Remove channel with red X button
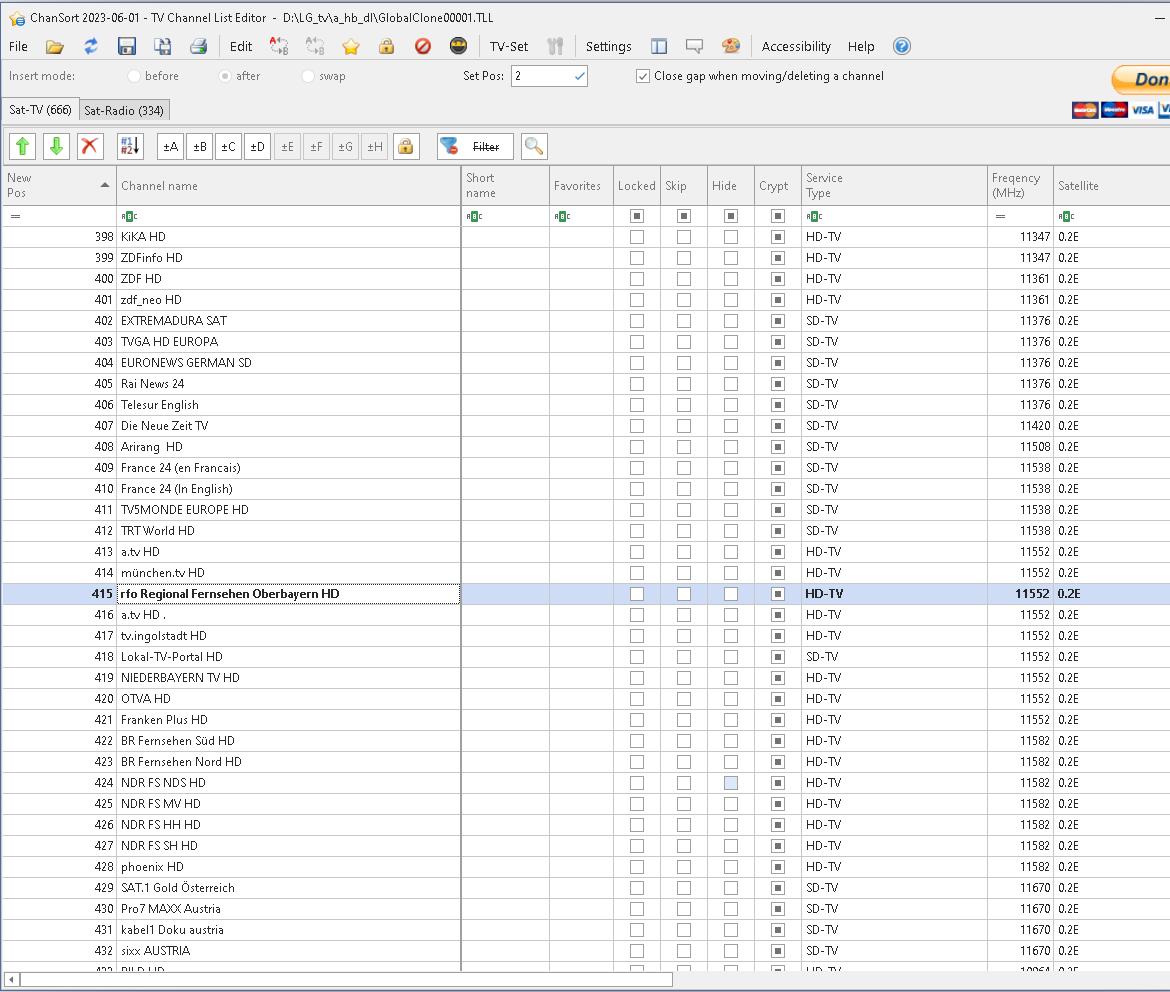This screenshot has width=1170, height=992. [90, 146]
